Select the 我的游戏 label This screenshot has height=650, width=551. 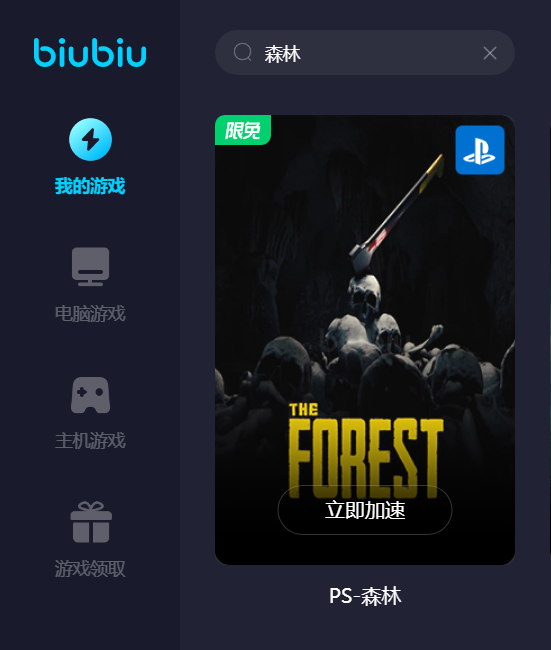(90, 186)
